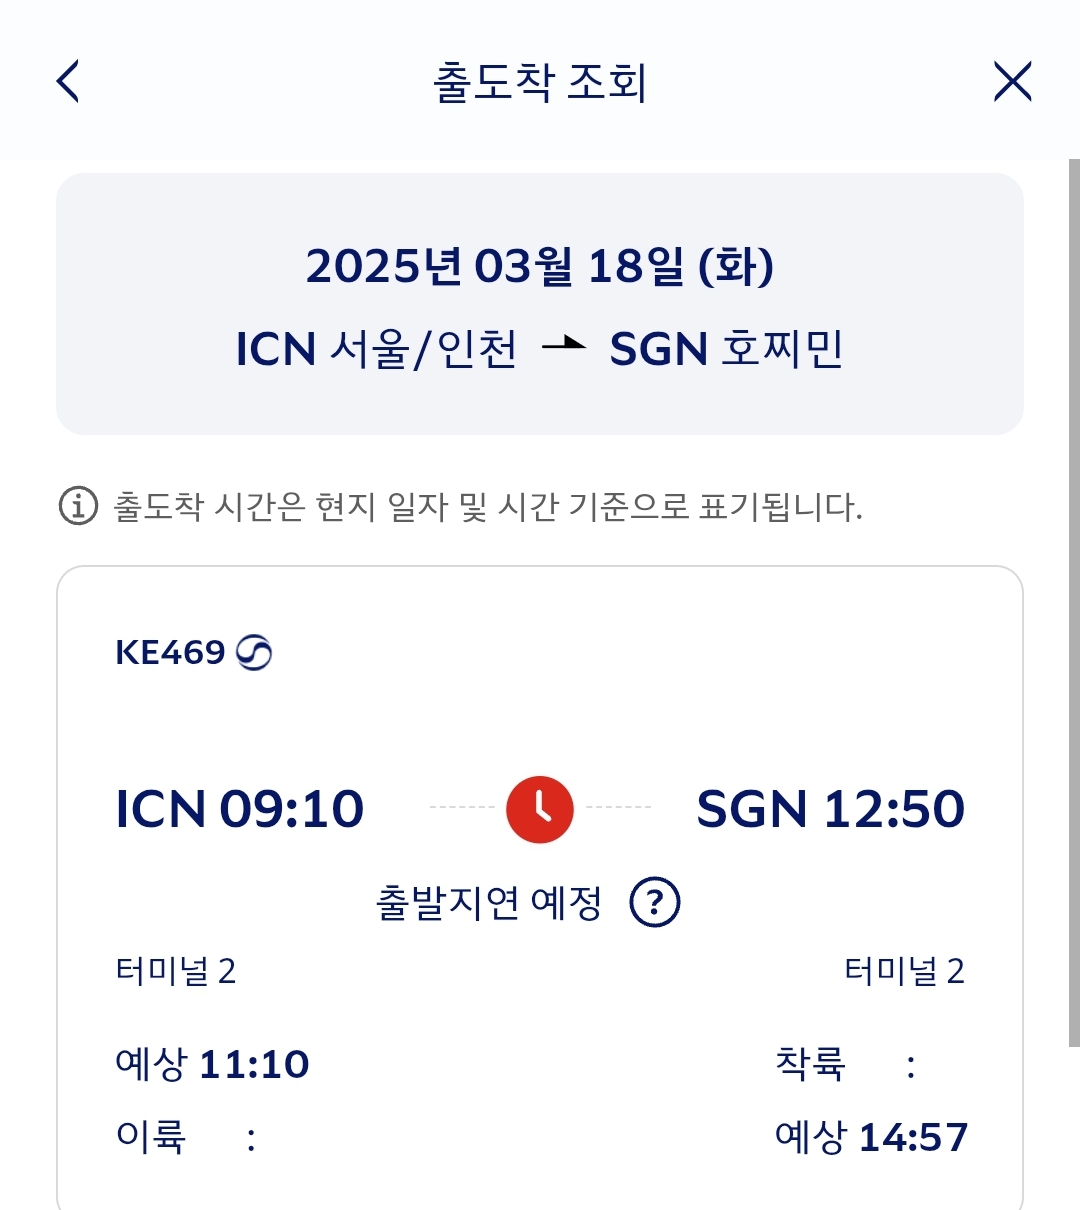Image resolution: width=1080 pixels, height=1210 pixels.
Task: Tap the expected departure time 예상 11:10
Action: tap(212, 1064)
